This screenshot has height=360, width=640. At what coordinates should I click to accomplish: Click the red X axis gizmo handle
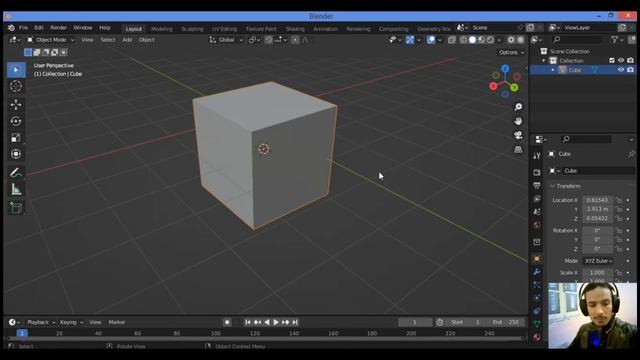pos(493,86)
